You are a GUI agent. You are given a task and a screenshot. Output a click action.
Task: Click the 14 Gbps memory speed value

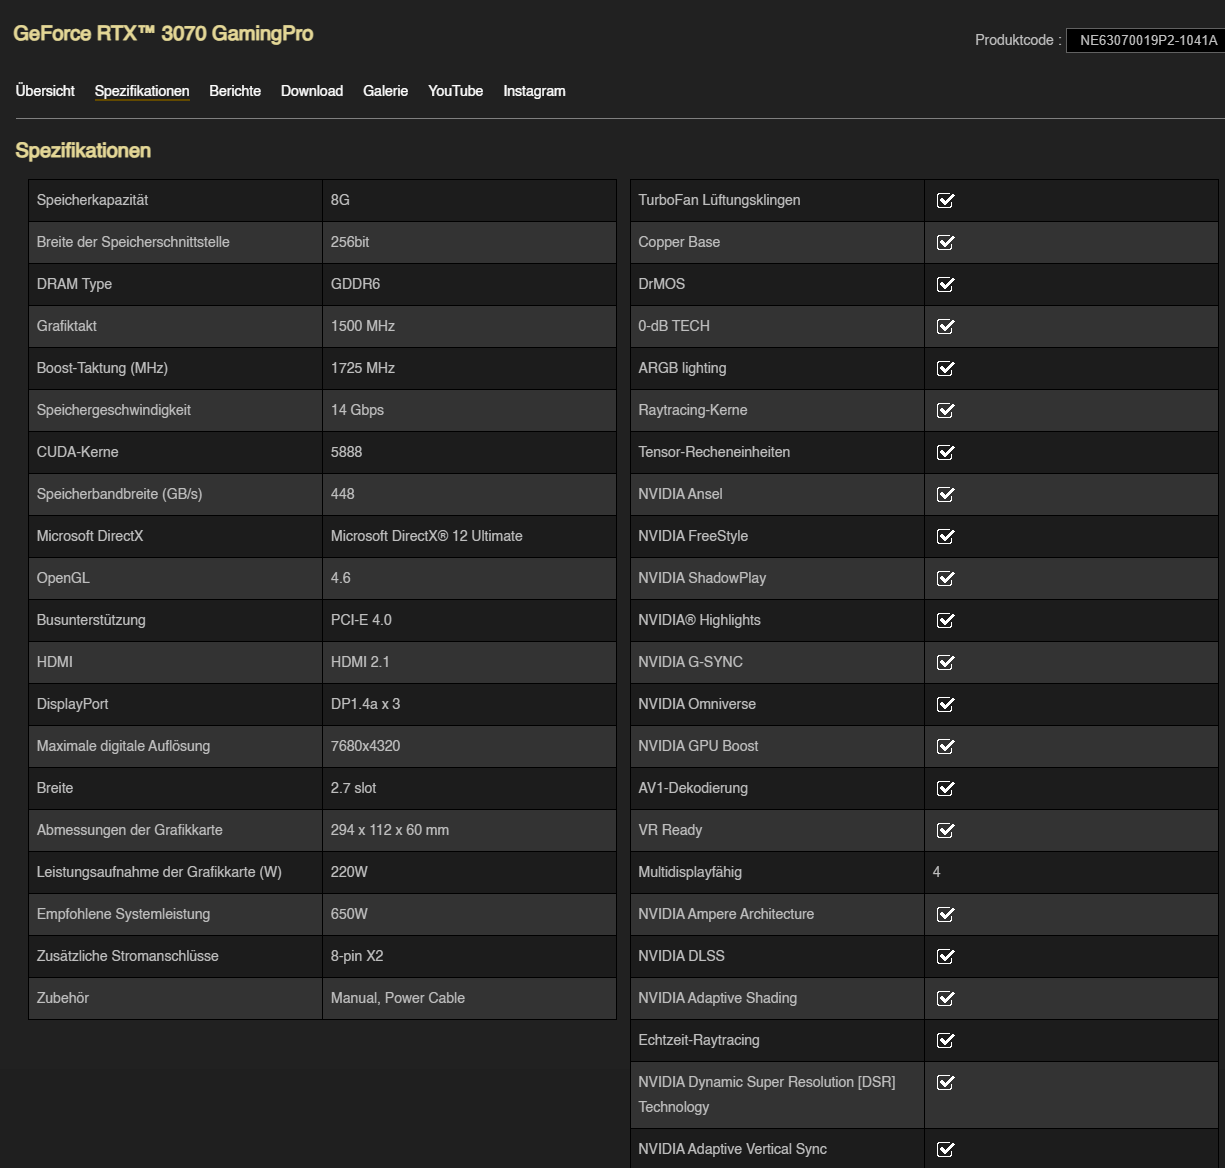357,410
